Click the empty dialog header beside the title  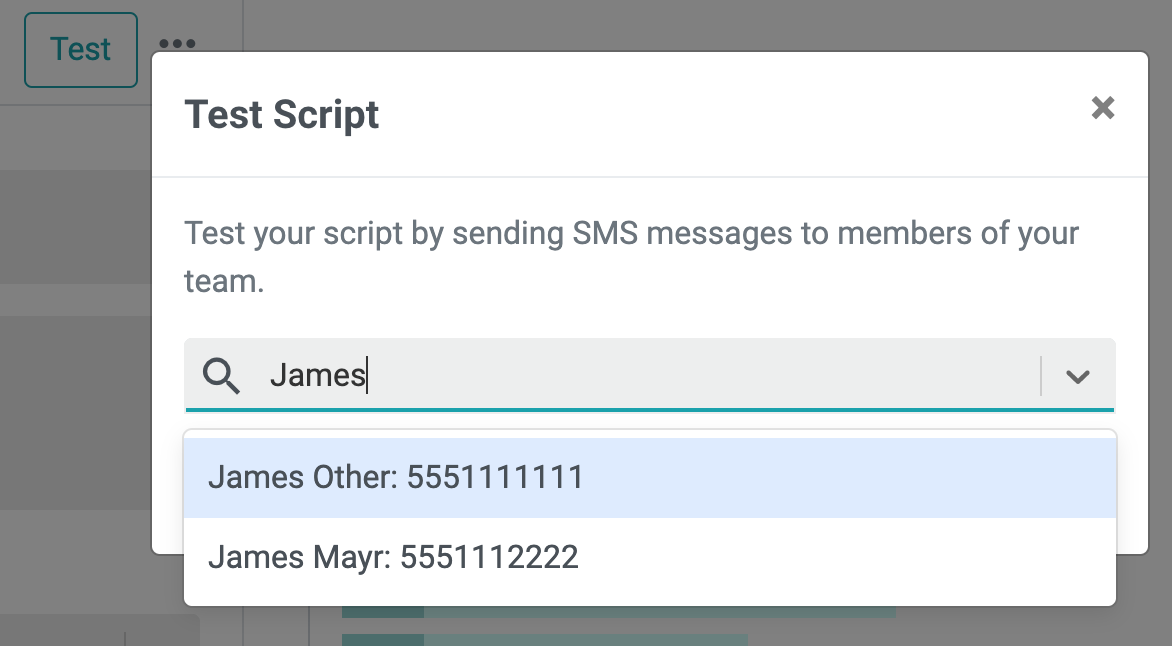(x=732, y=114)
